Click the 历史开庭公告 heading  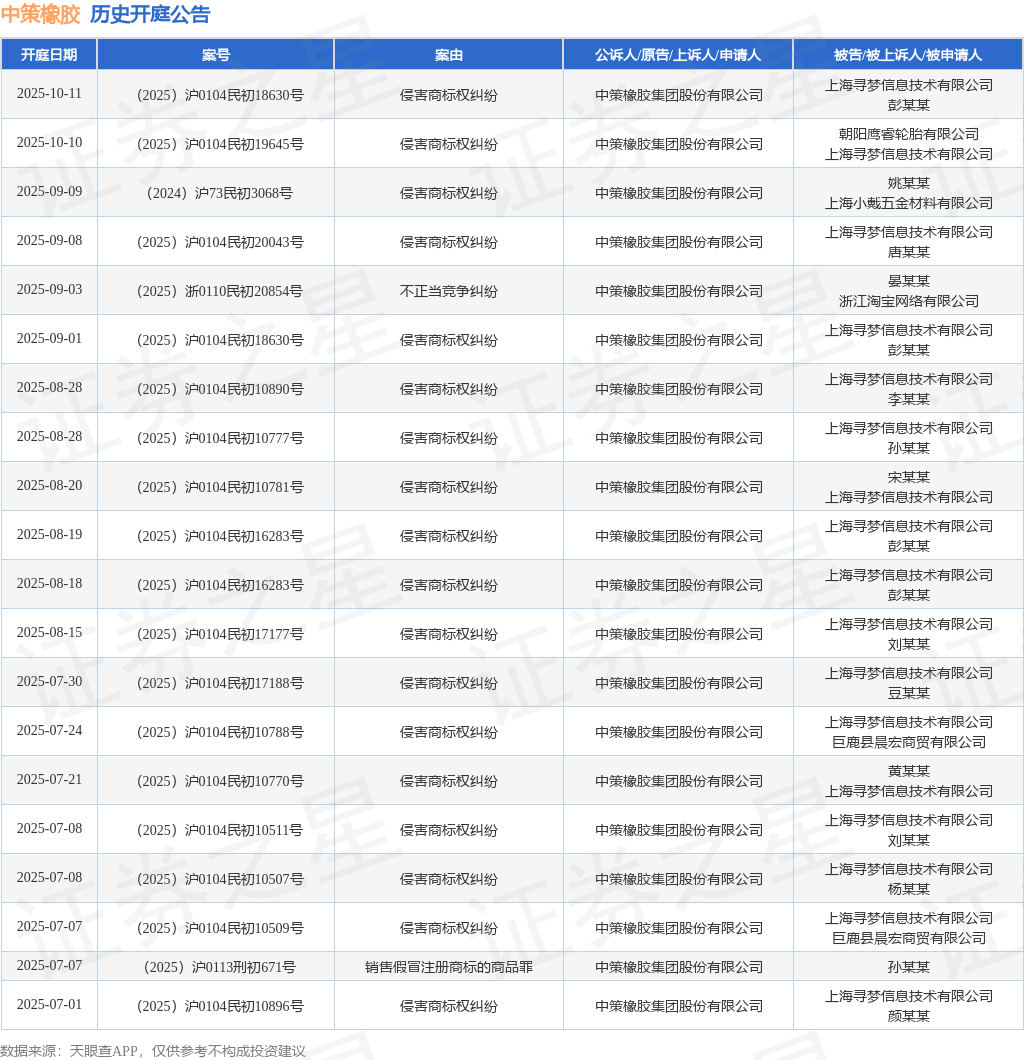[x=150, y=14]
